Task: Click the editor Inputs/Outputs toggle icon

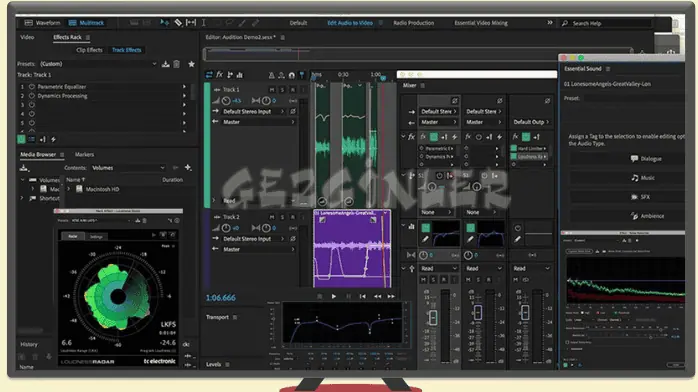Action: [209, 75]
